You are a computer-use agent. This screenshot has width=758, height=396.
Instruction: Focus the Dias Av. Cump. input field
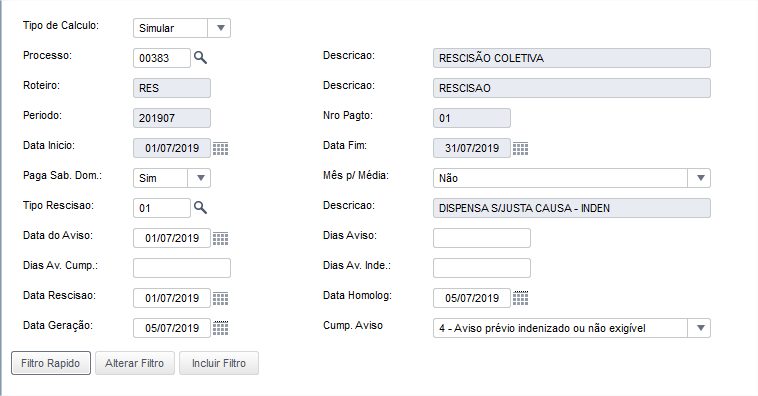click(182, 268)
